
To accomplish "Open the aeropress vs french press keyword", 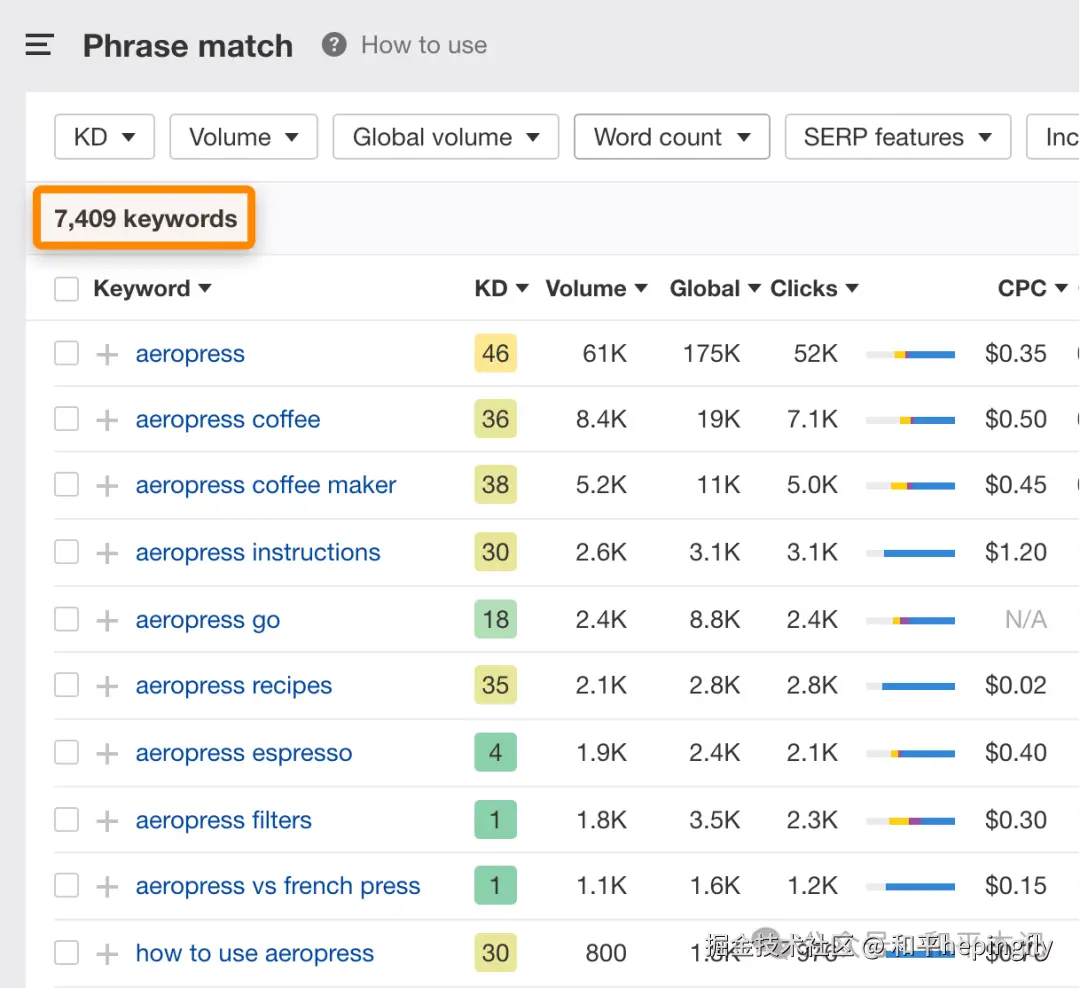I will click(x=278, y=886).
